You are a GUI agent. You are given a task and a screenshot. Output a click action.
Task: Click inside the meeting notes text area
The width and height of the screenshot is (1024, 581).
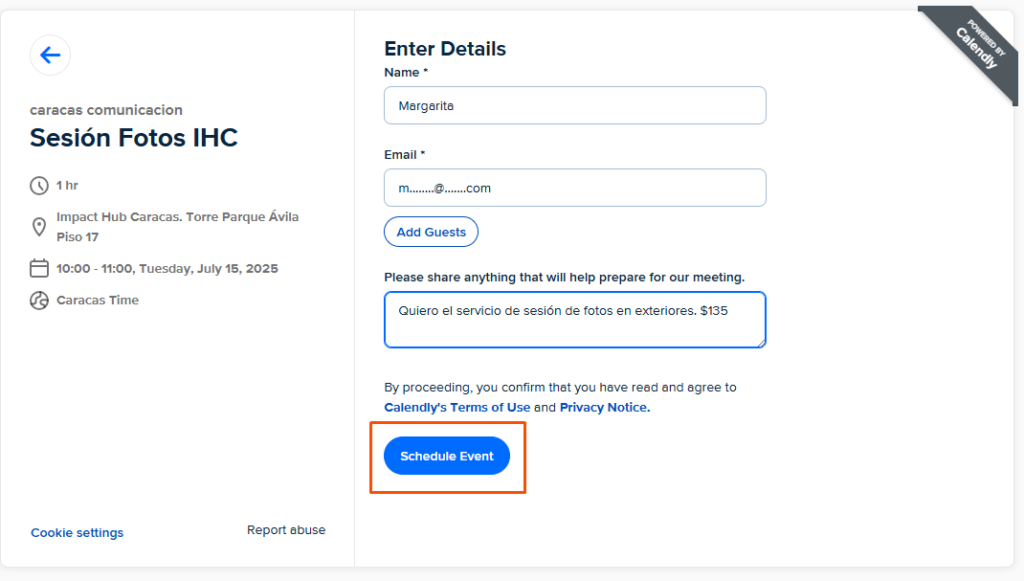pyautogui.click(x=575, y=320)
